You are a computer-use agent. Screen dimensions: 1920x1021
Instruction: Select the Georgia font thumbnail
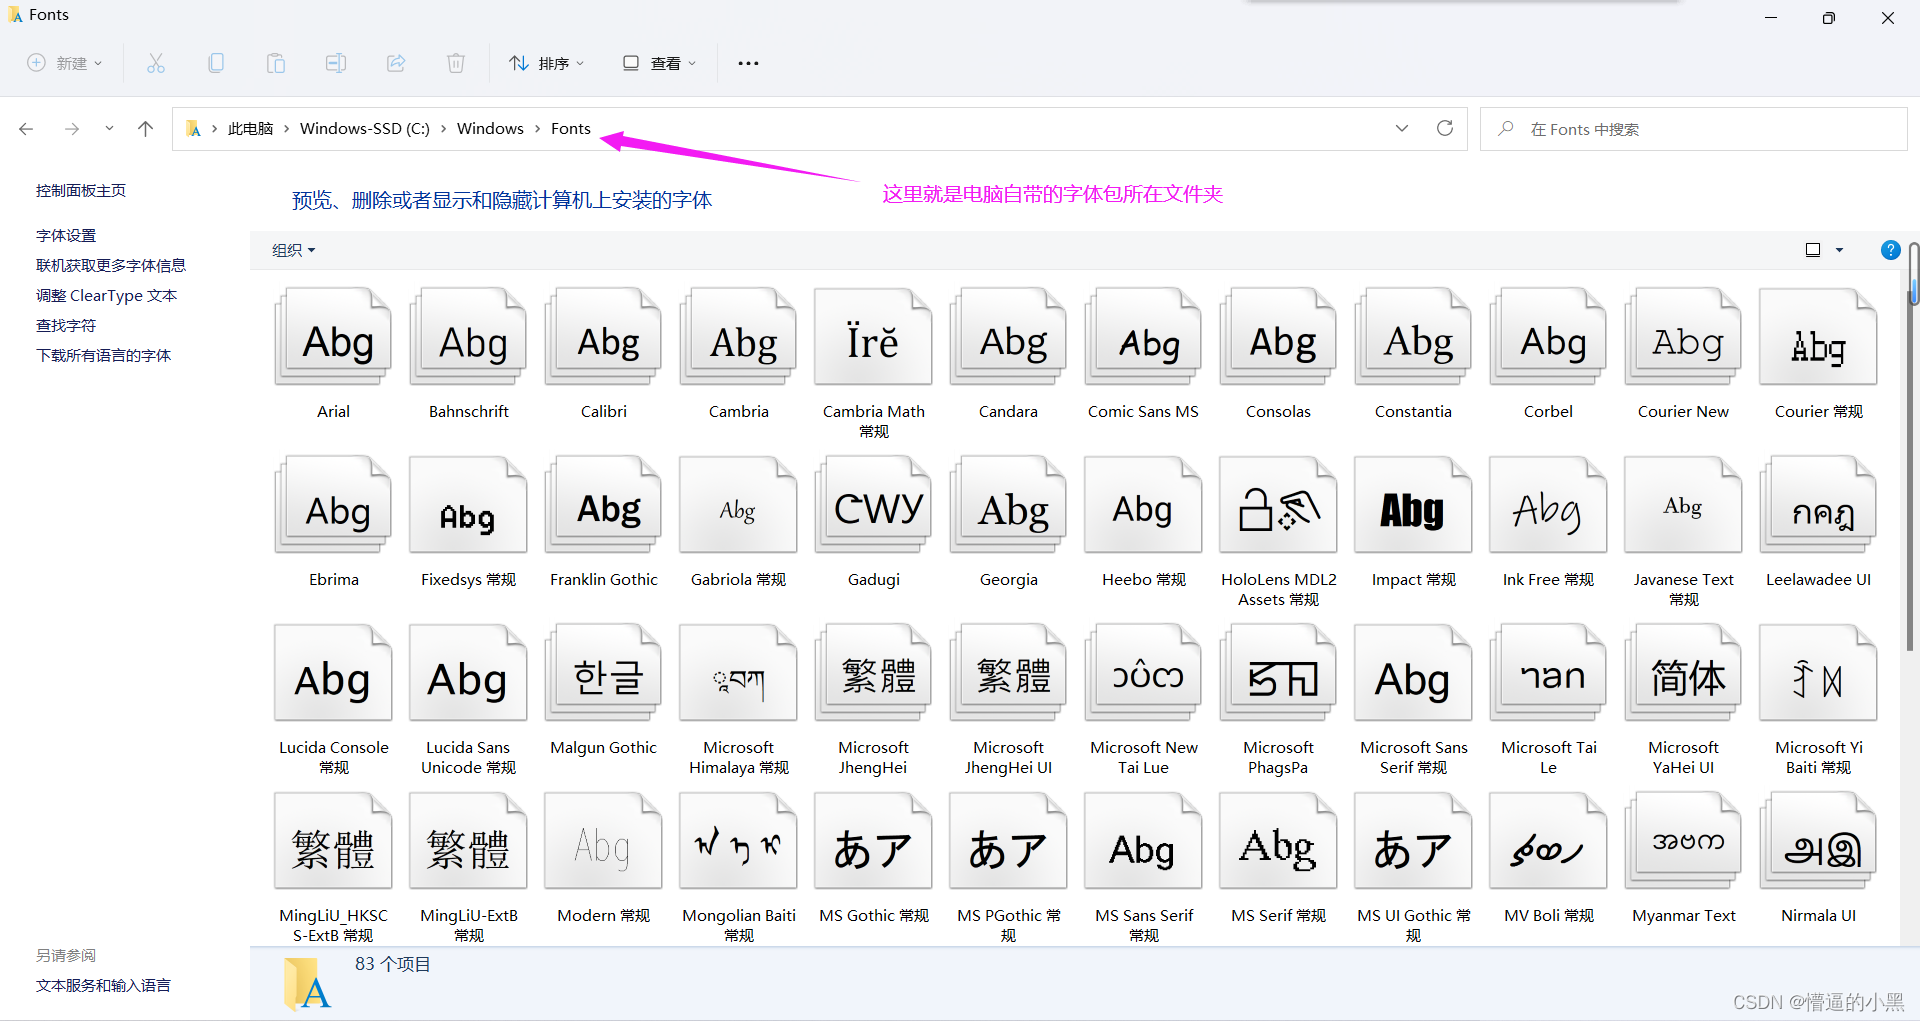click(x=1008, y=505)
